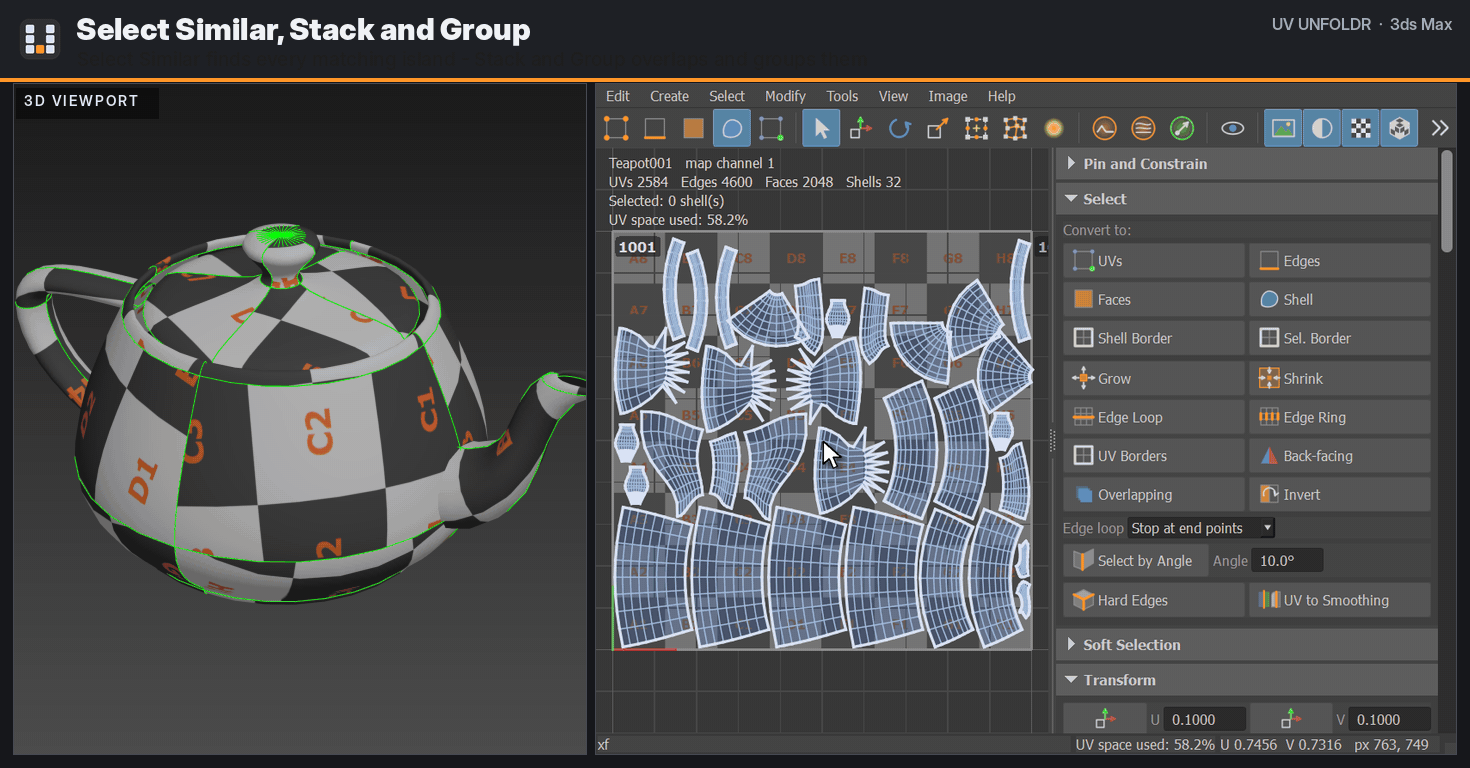Click the Edge Ring button
This screenshot has height=768, width=1470.
pyautogui.click(x=1340, y=417)
